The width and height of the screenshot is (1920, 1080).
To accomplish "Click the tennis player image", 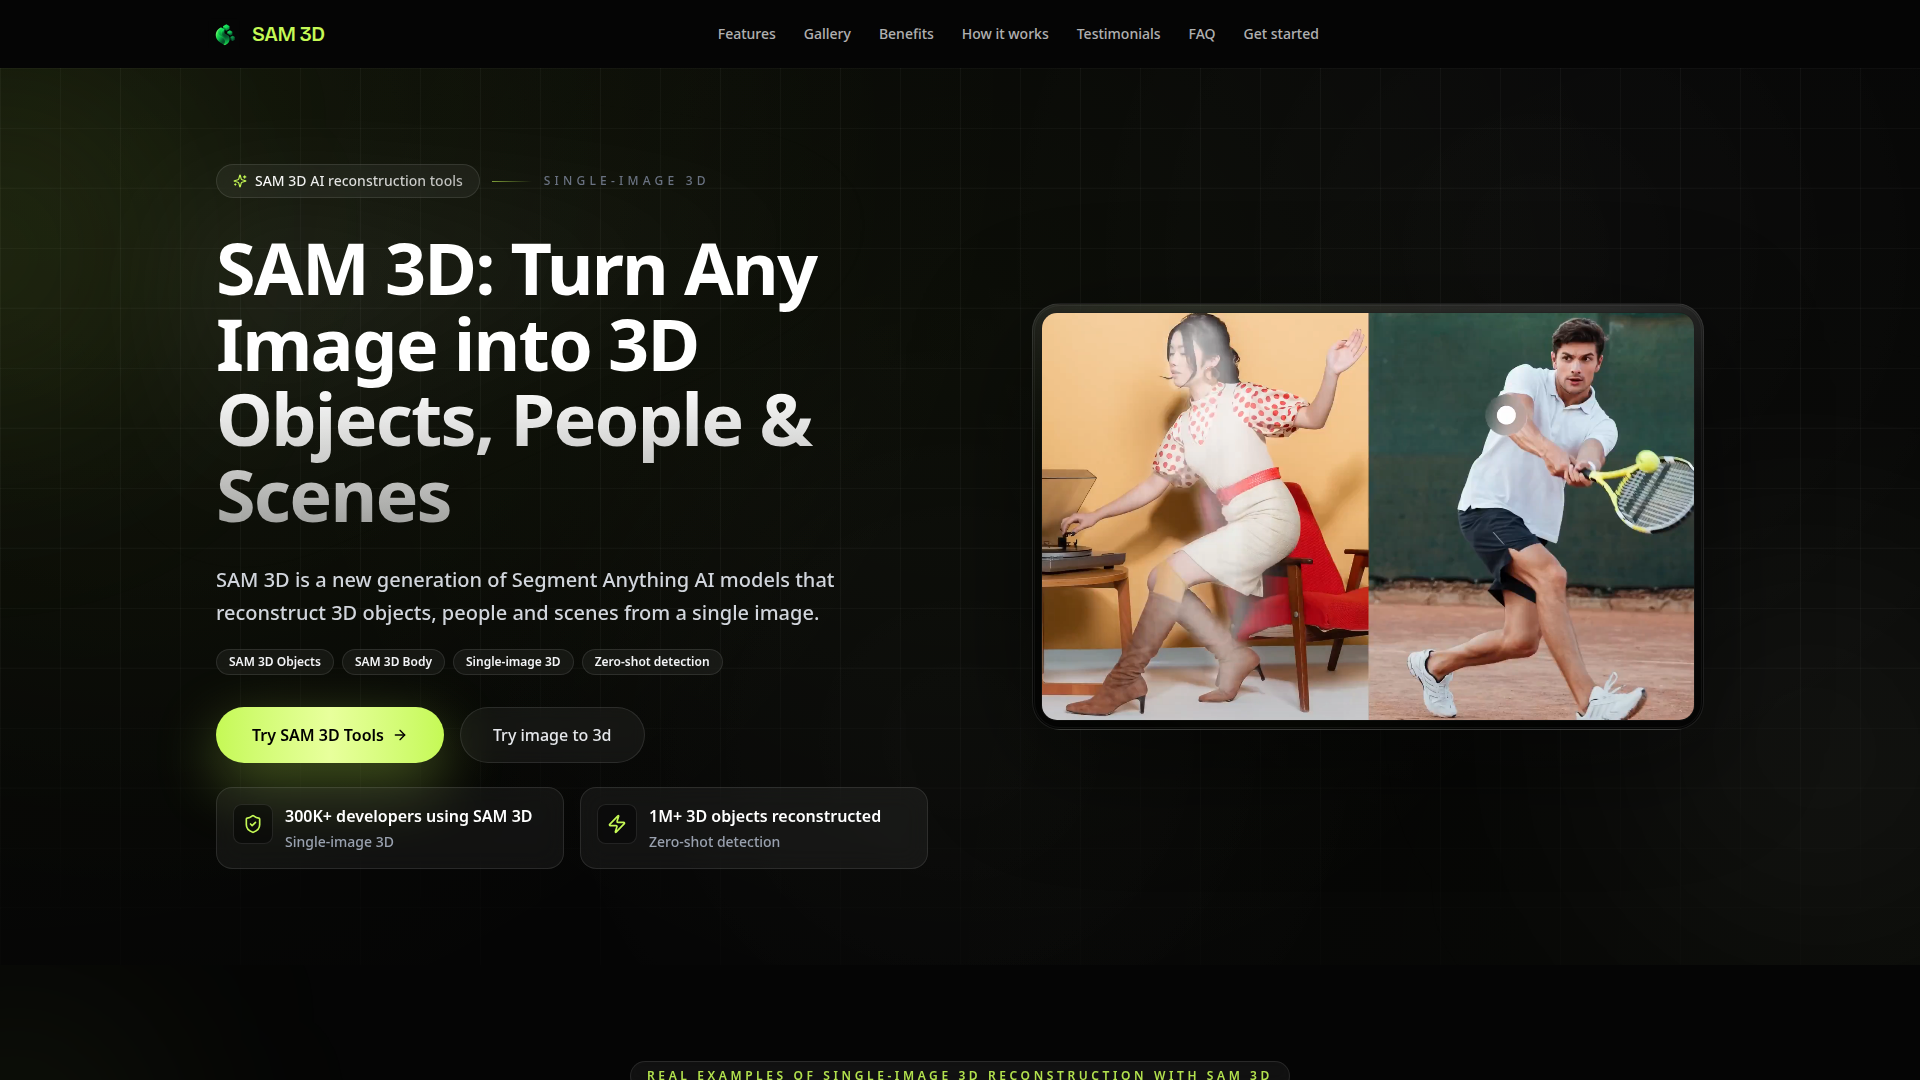I will click(1531, 516).
